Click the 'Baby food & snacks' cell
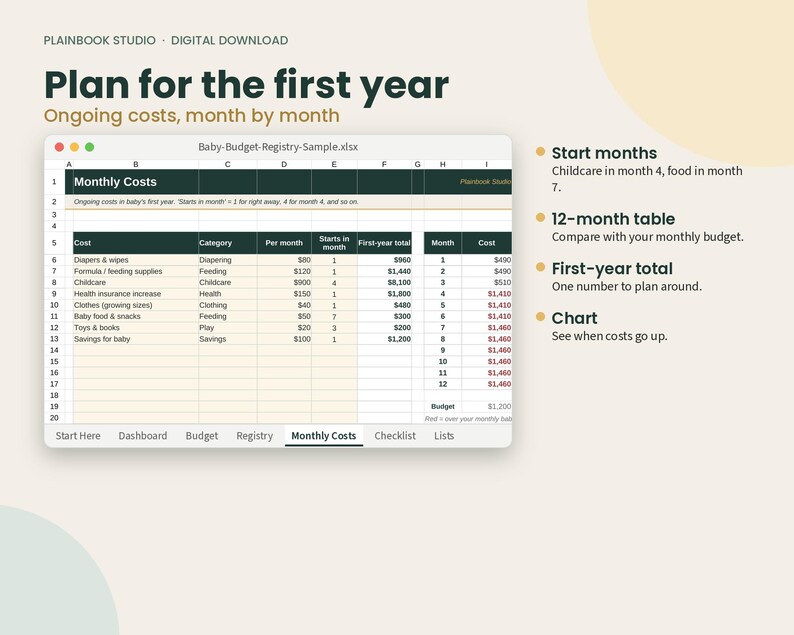794x635 pixels. pyautogui.click(x=136, y=316)
